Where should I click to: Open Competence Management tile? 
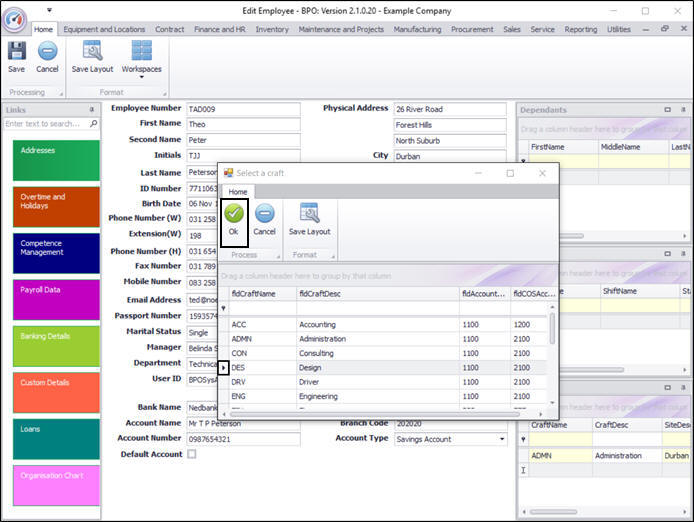56,253
